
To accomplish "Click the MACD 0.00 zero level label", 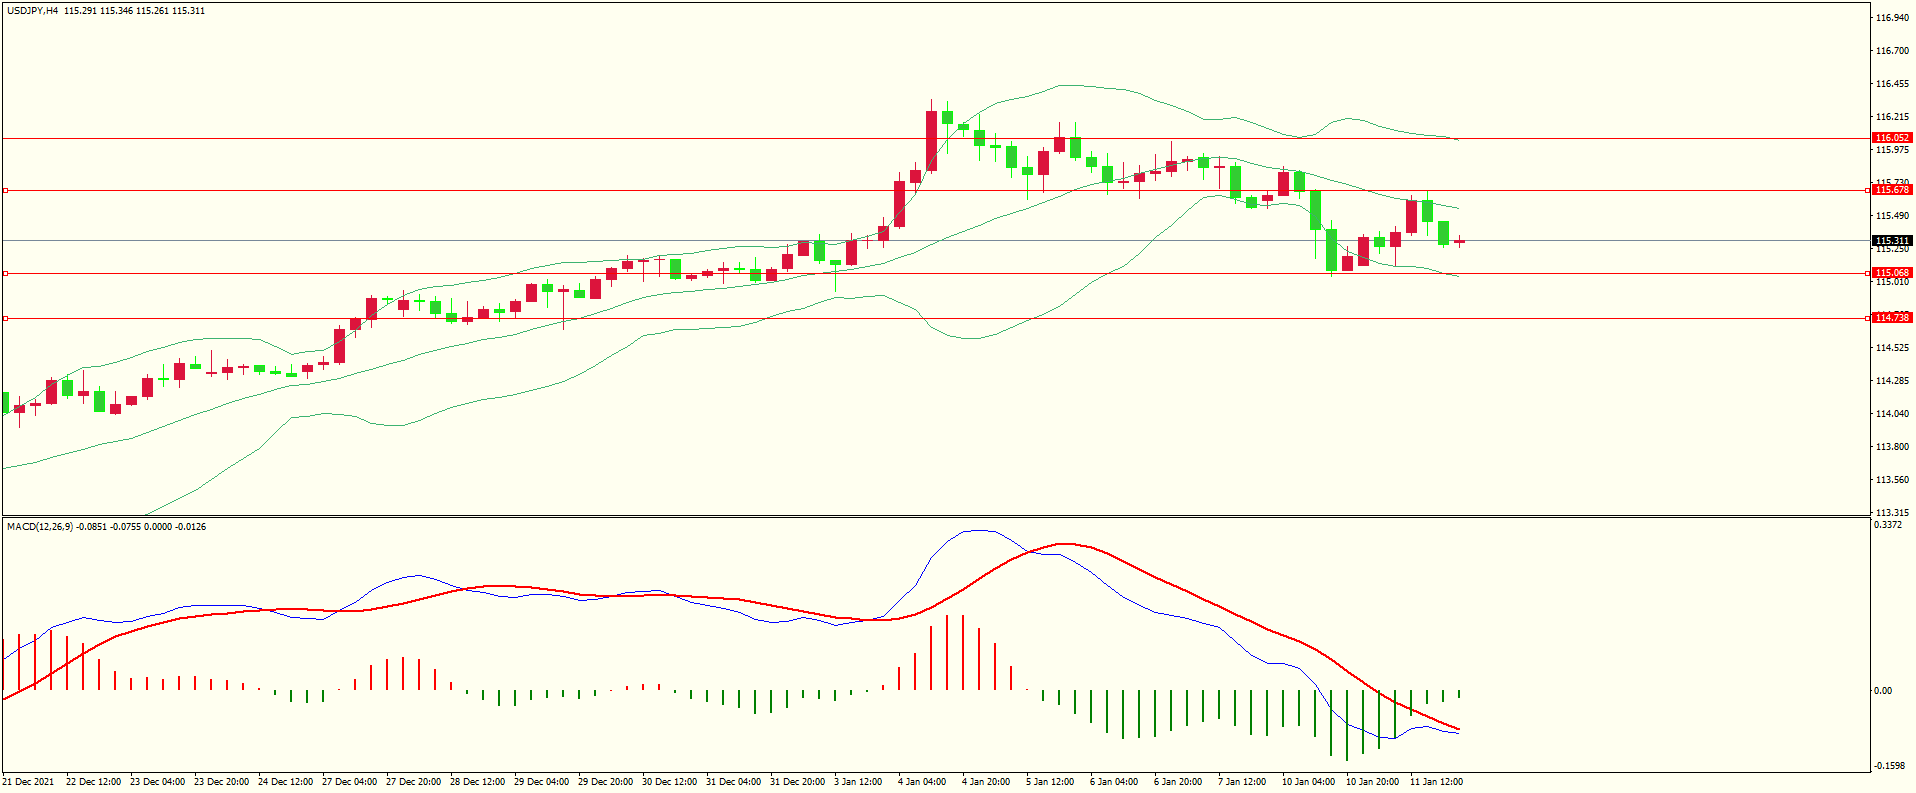I will pos(1882,690).
